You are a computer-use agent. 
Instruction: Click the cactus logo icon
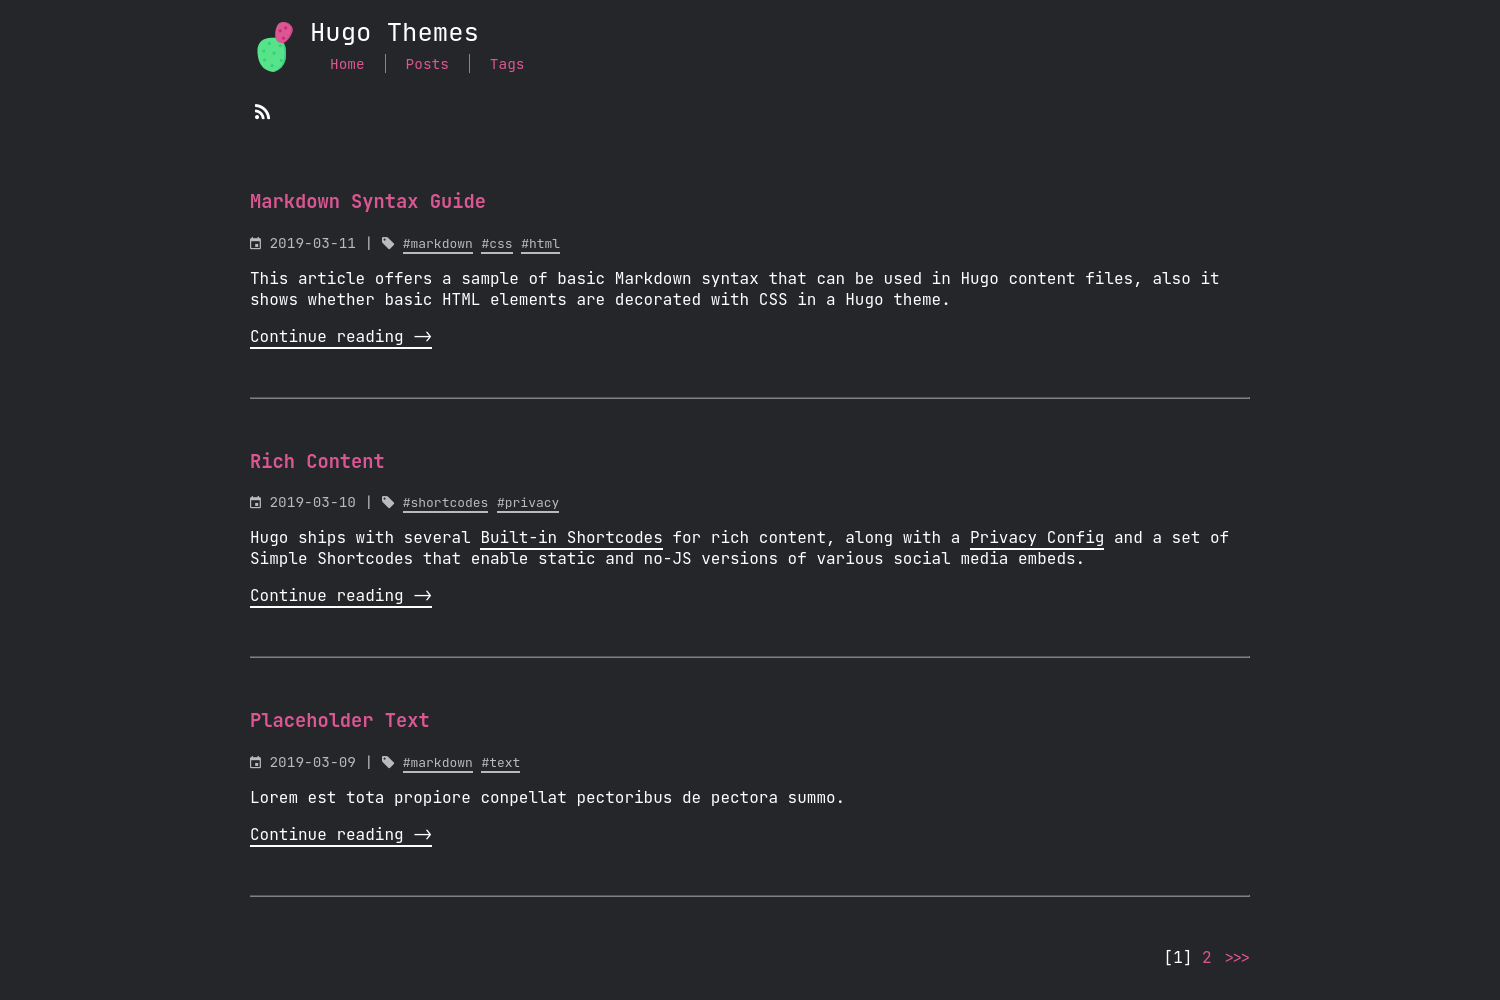pos(271,46)
